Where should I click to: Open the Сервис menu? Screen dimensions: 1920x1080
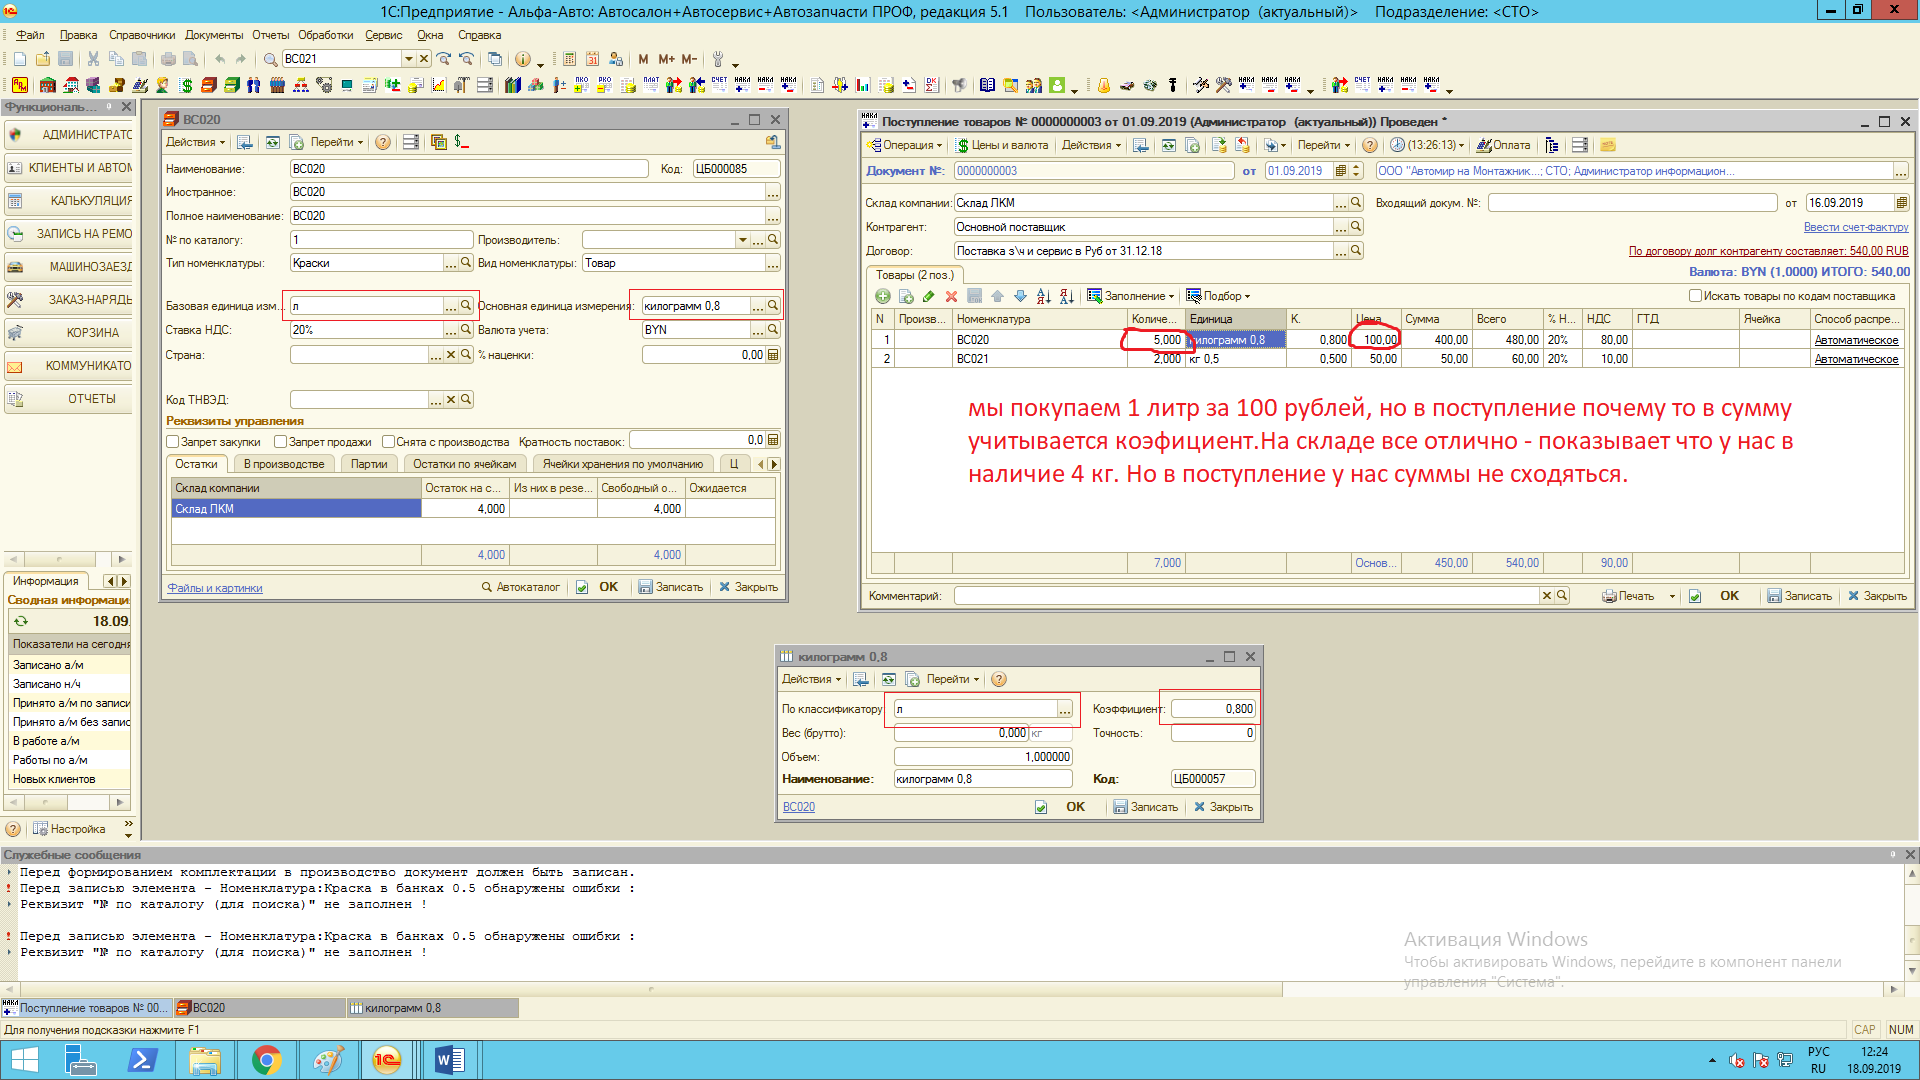[384, 35]
